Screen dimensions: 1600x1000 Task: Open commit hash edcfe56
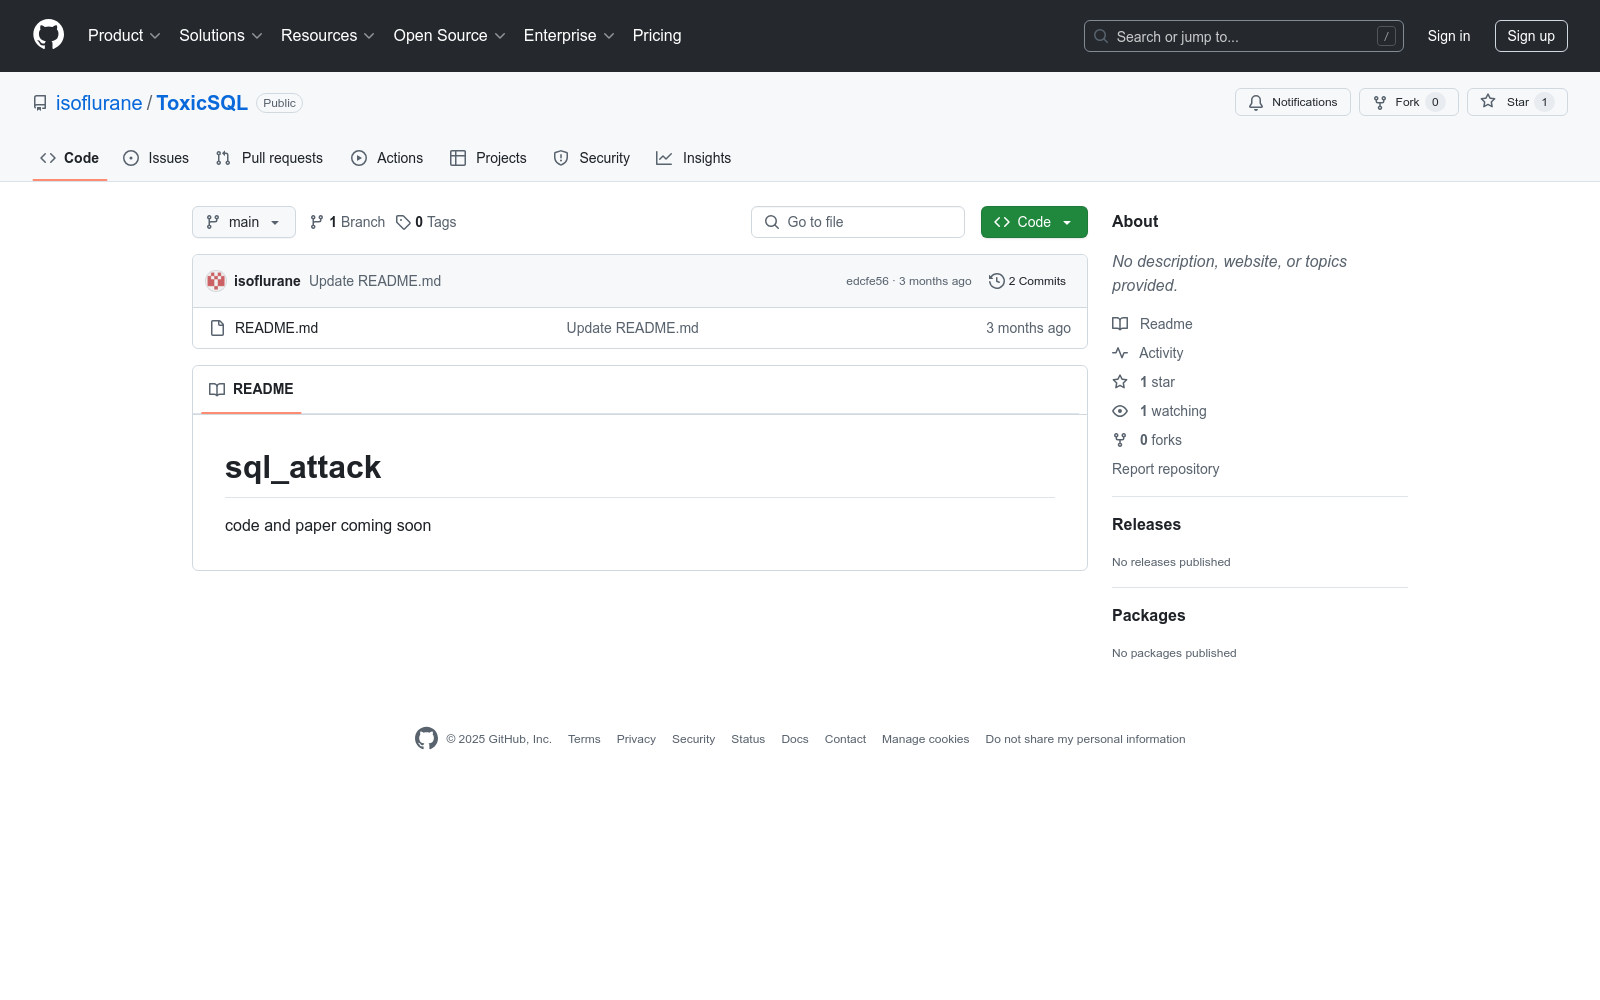pos(867,281)
